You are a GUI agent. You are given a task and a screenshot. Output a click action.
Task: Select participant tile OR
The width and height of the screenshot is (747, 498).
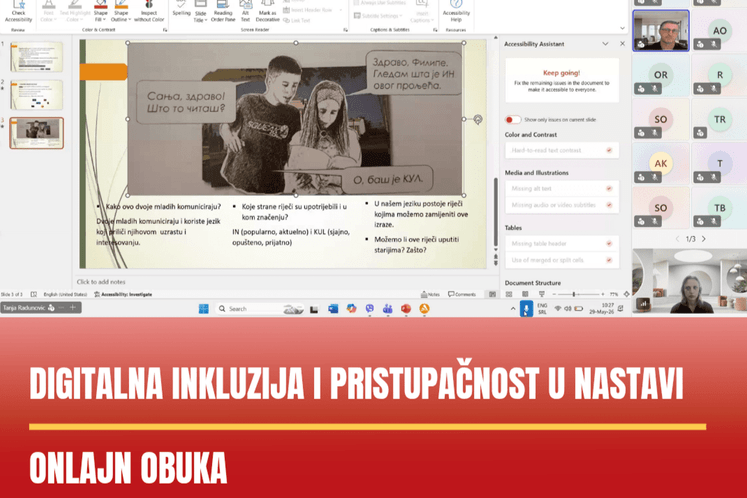click(x=660, y=75)
